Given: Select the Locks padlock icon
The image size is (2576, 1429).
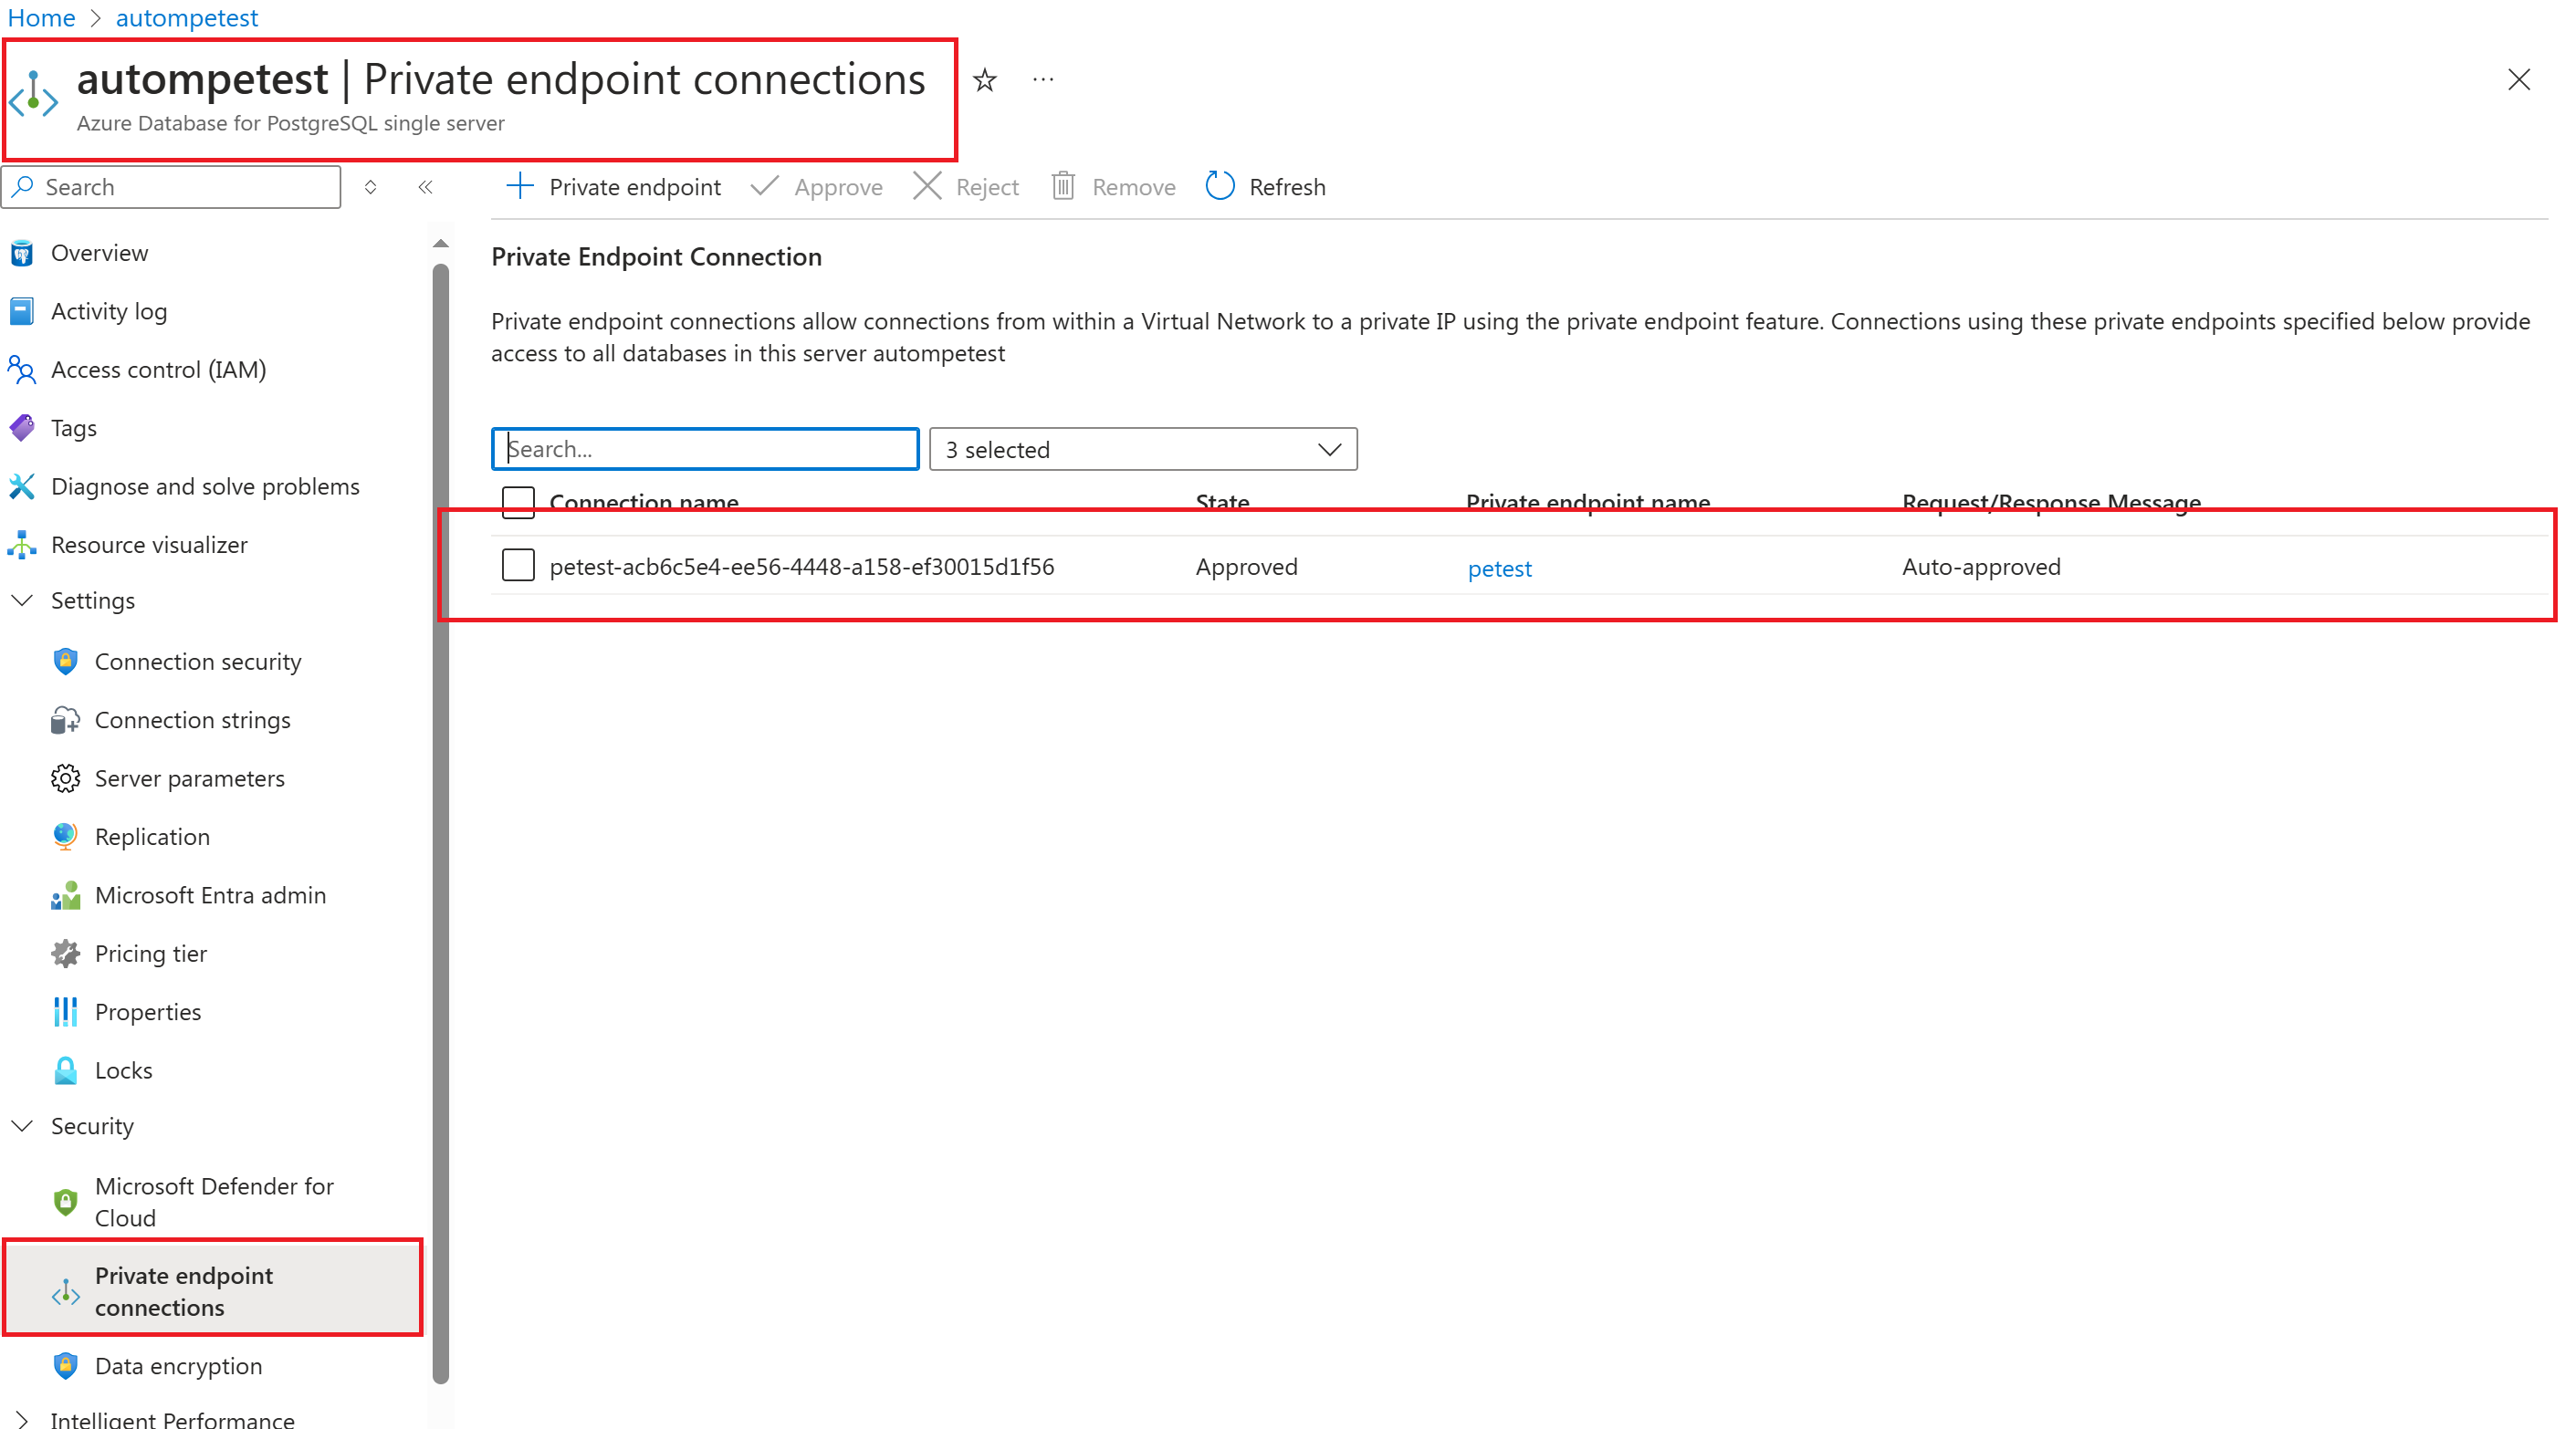Looking at the screenshot, I should (x=65, y=1071).
